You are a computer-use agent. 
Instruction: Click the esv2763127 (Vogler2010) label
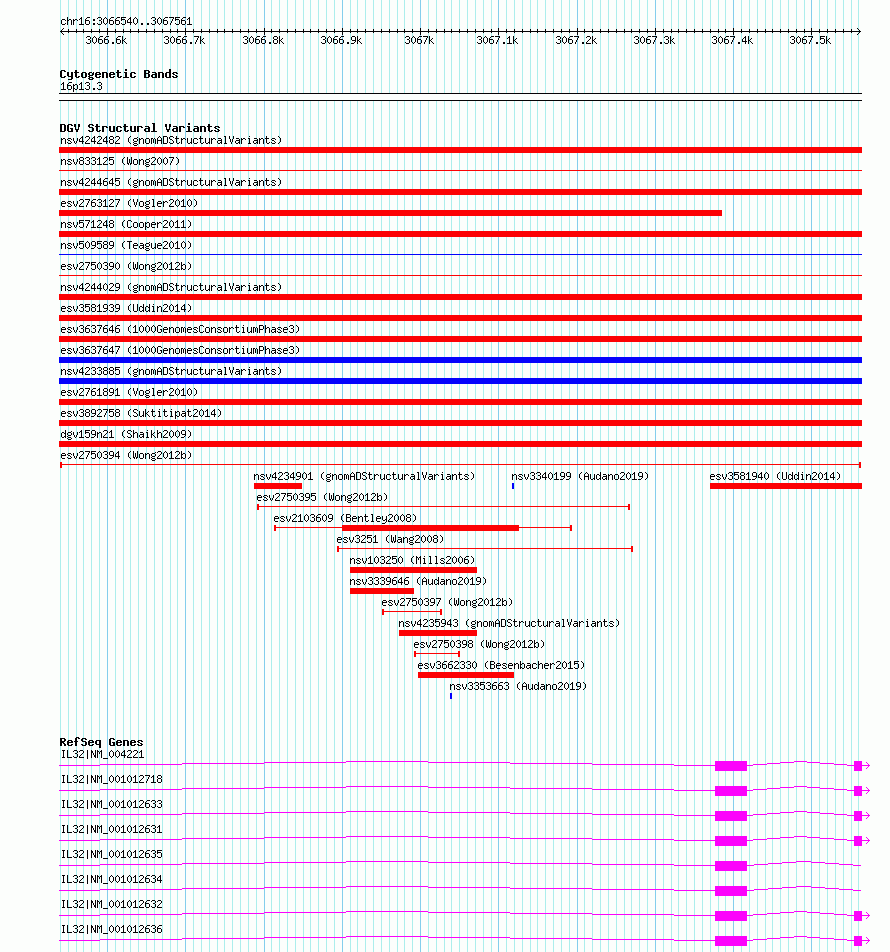(x=129, y=203)
